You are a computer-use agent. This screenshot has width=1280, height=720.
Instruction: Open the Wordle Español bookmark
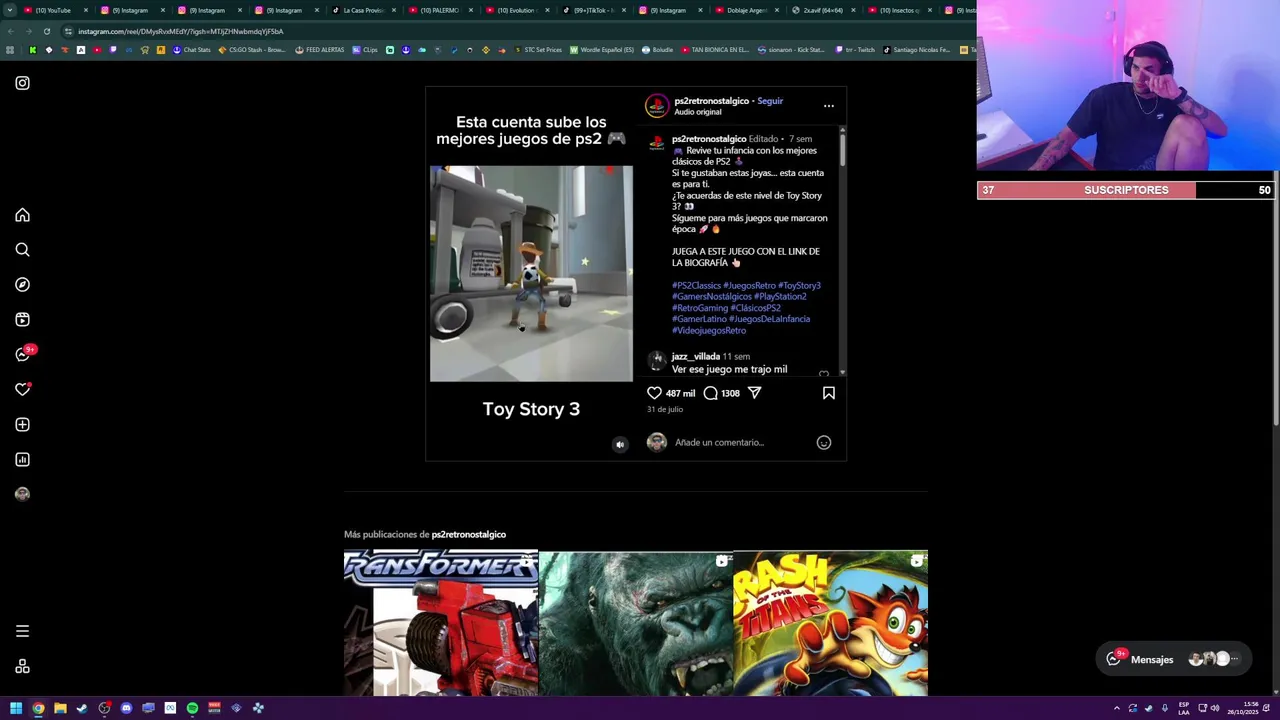(602, 50)
